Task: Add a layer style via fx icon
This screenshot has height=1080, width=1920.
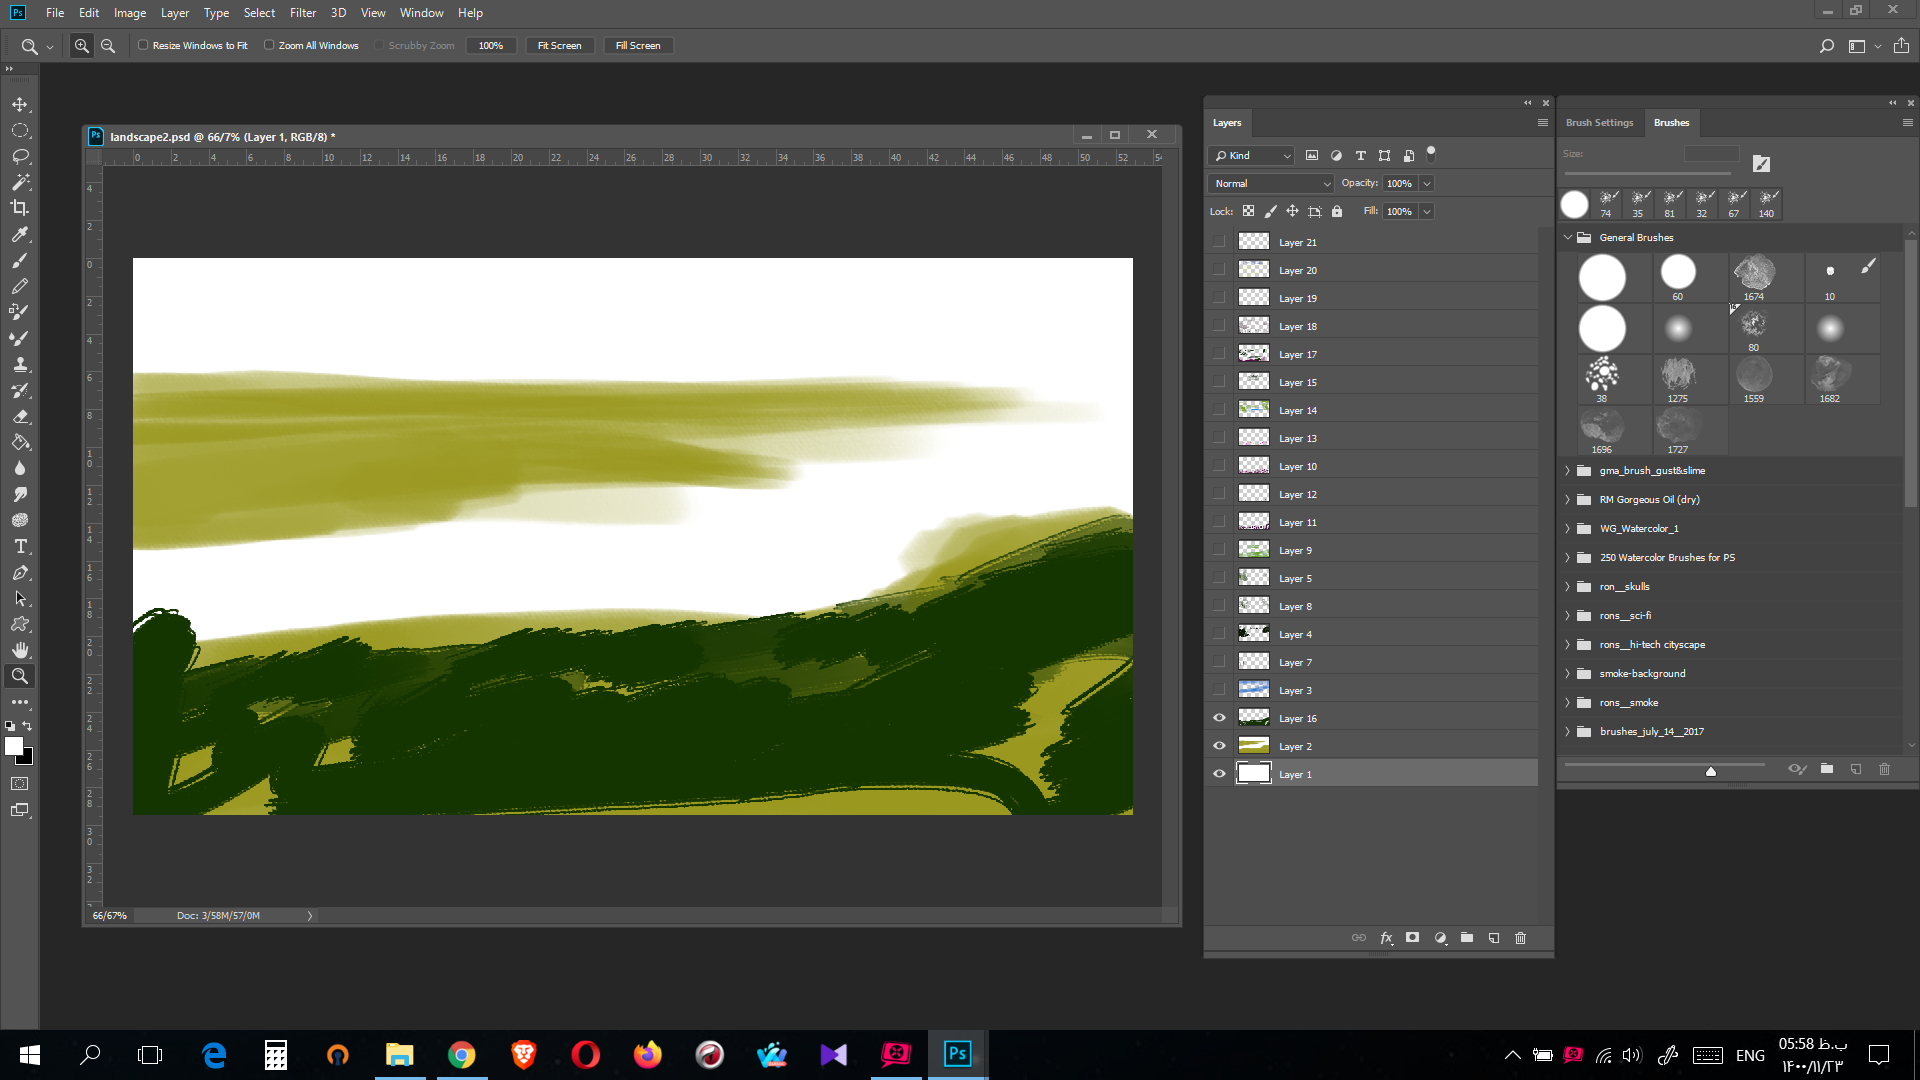Action: click(x=1386, y=938)
